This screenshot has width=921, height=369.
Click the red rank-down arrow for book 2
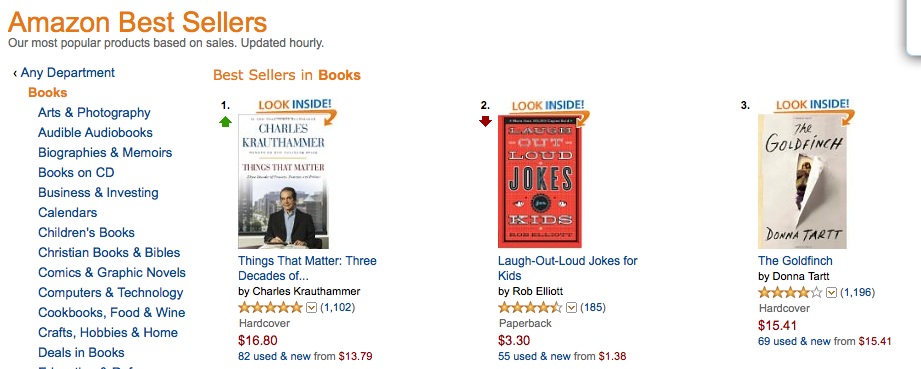click(x=485, y=121)
